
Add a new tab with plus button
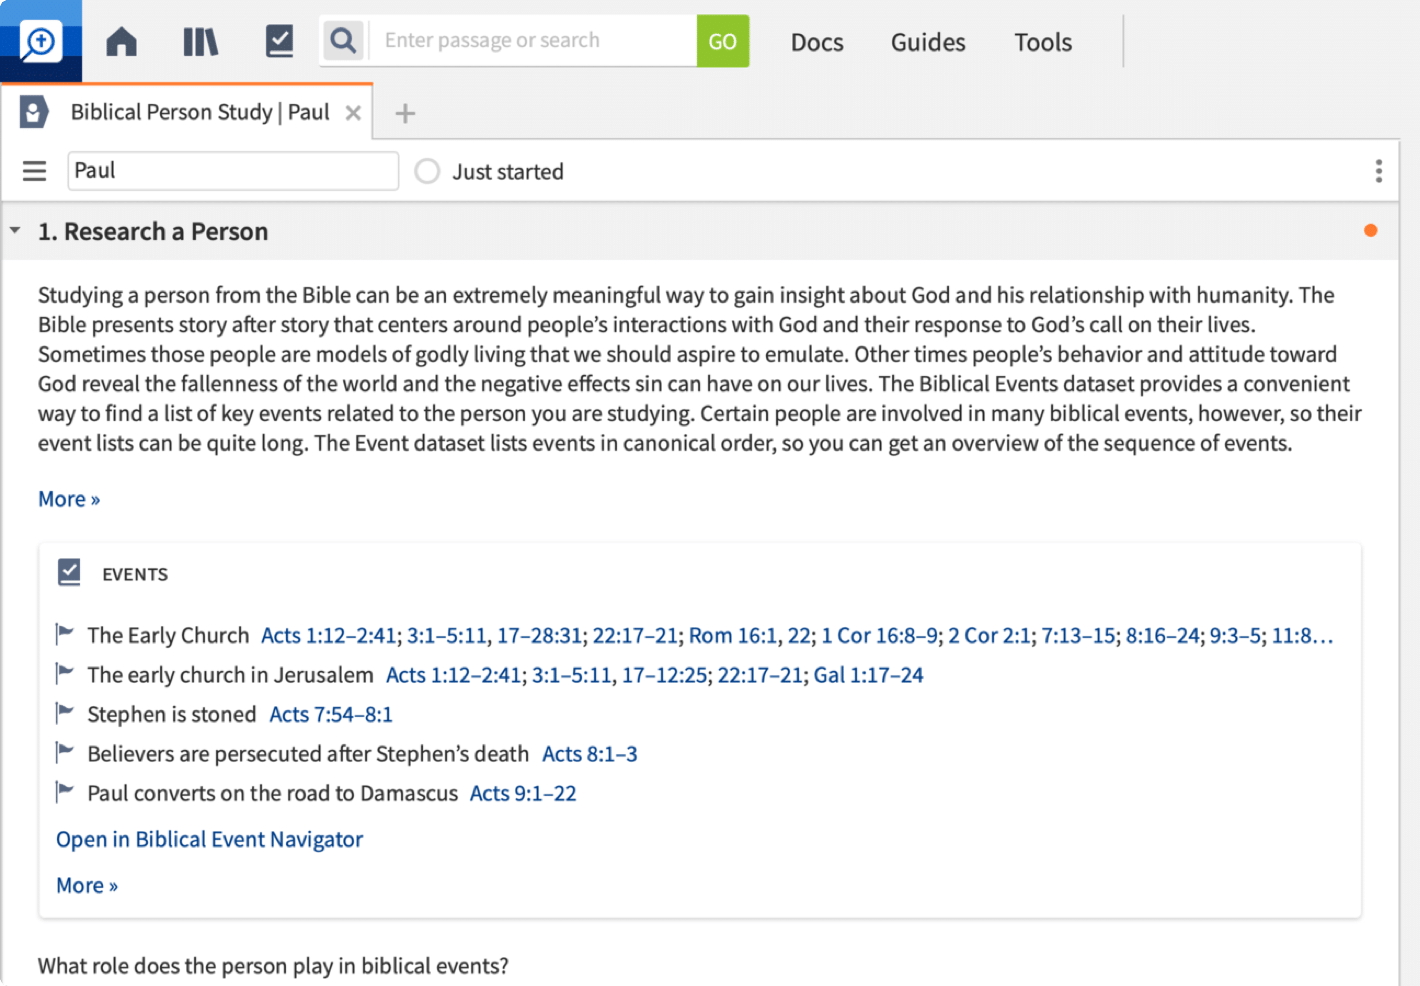click(x=405, y=114)
